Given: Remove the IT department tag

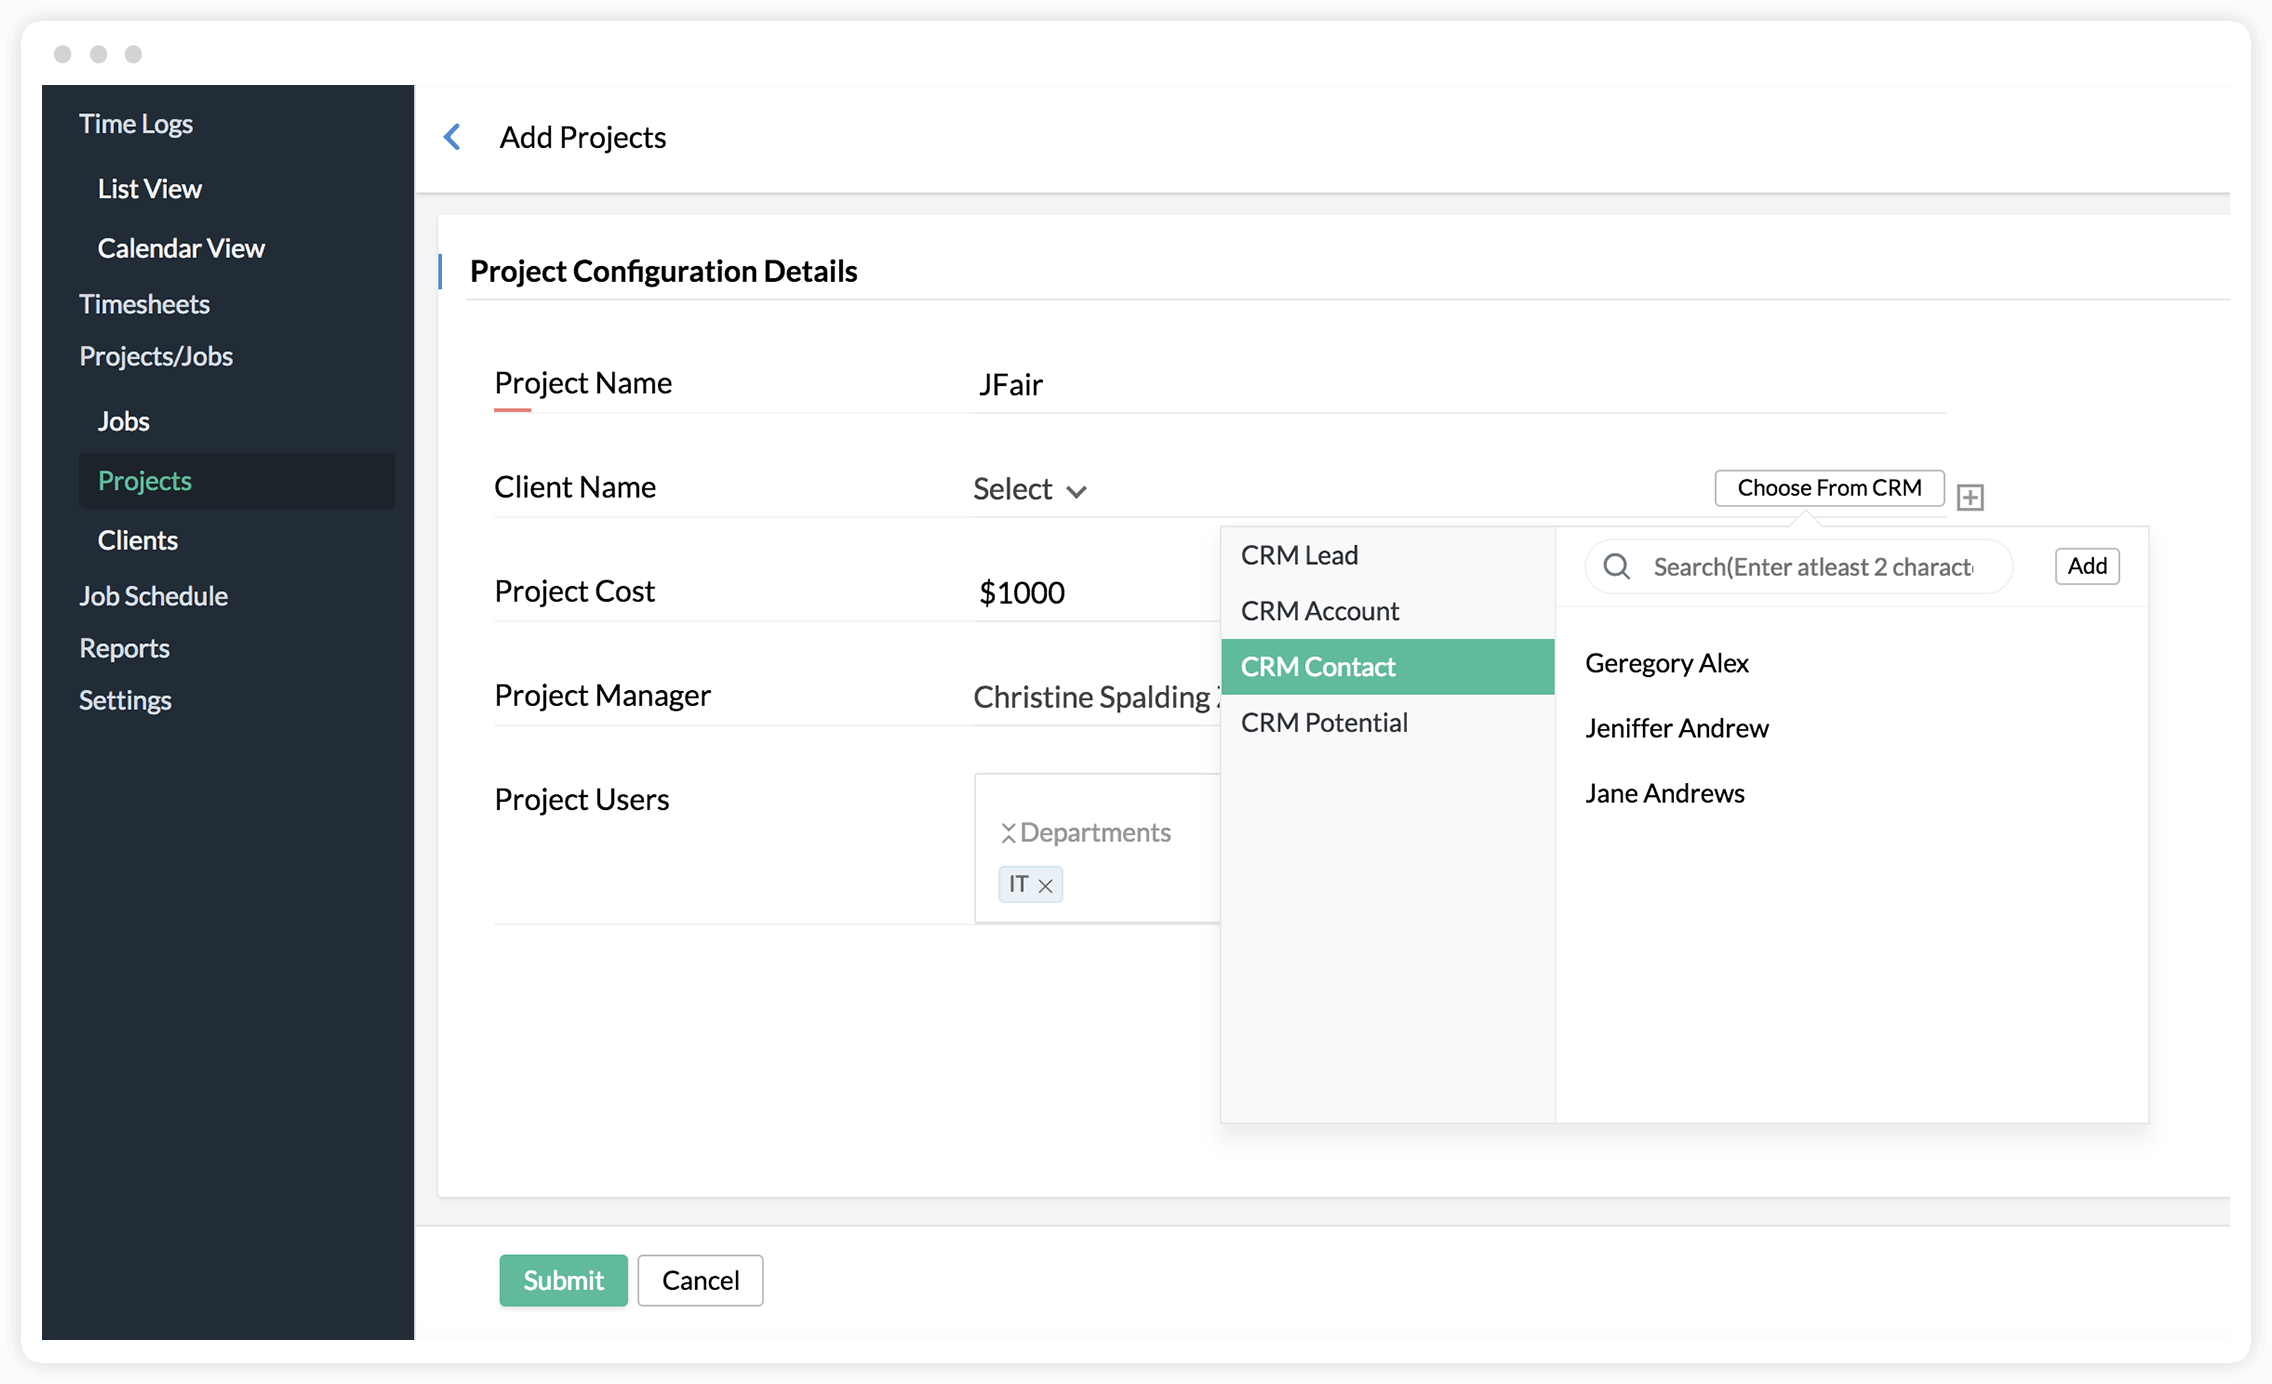Looking at the screenshot, I should click(1046, 886).
